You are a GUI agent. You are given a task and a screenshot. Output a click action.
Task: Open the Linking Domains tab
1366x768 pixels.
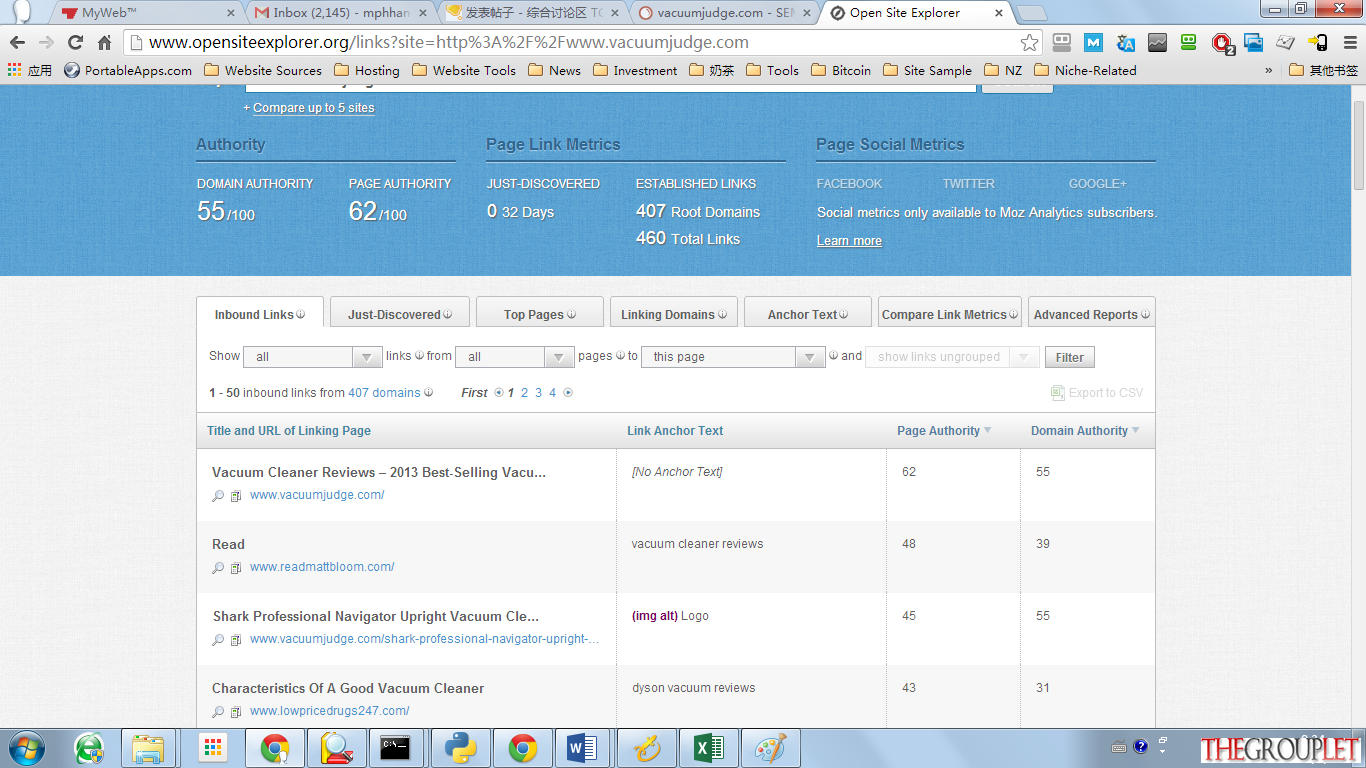click(x=674, y=313)
